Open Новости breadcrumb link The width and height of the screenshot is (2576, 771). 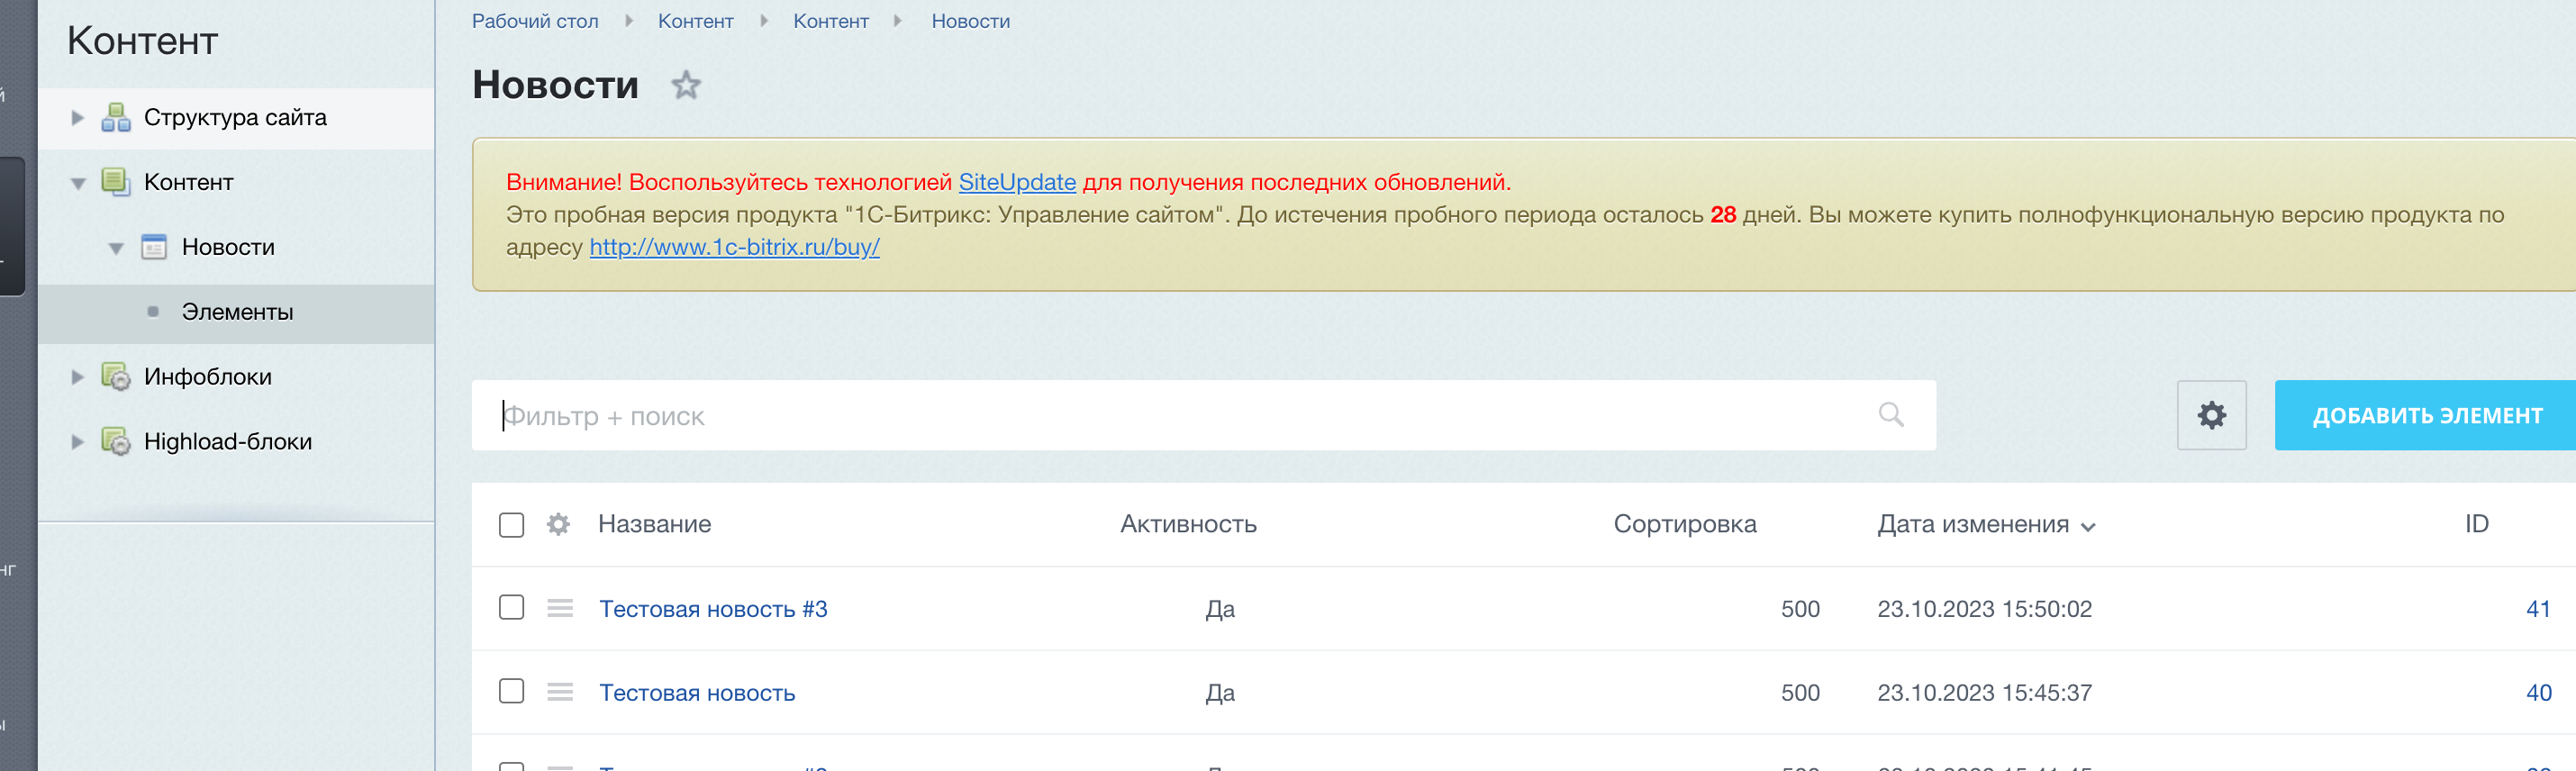971,21
